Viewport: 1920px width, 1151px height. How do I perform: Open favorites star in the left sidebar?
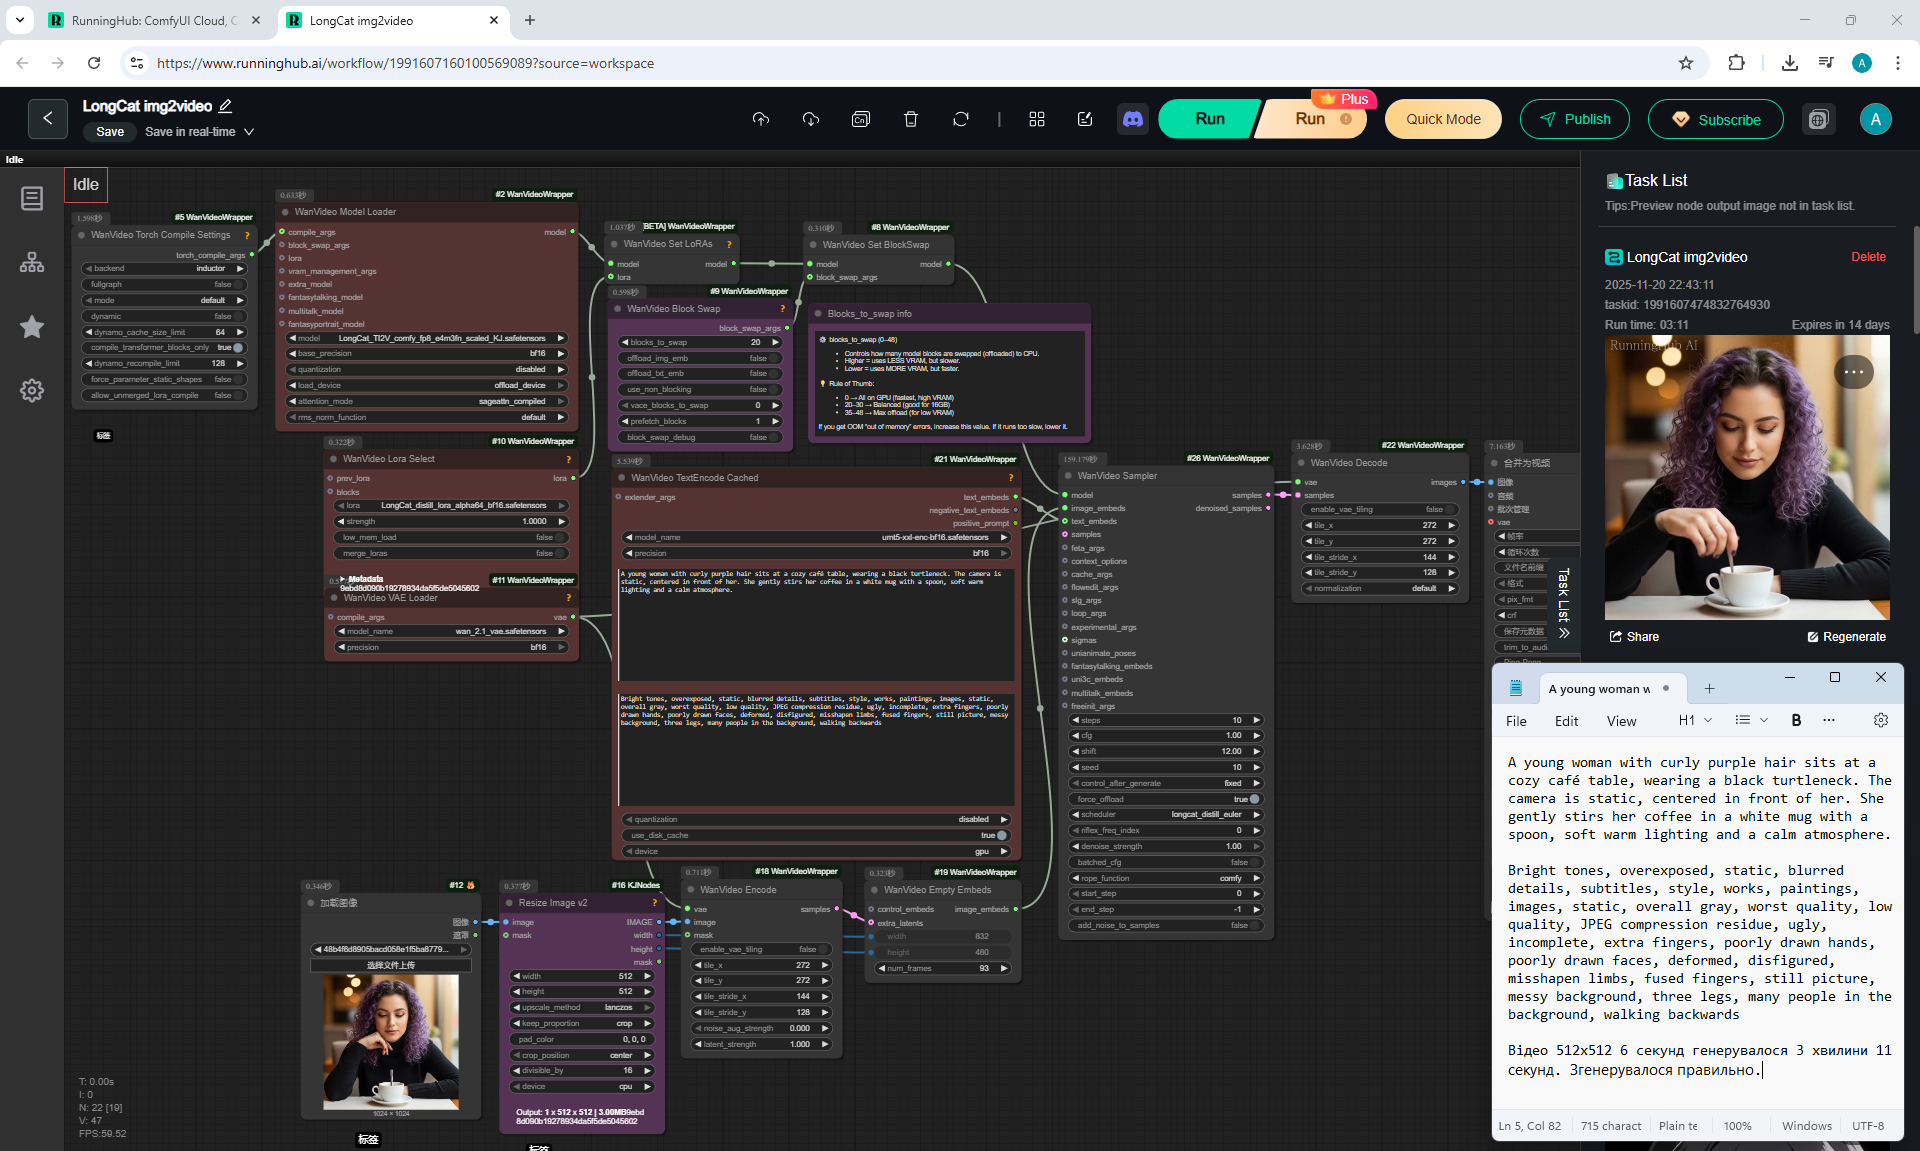(x=32, y=326)
